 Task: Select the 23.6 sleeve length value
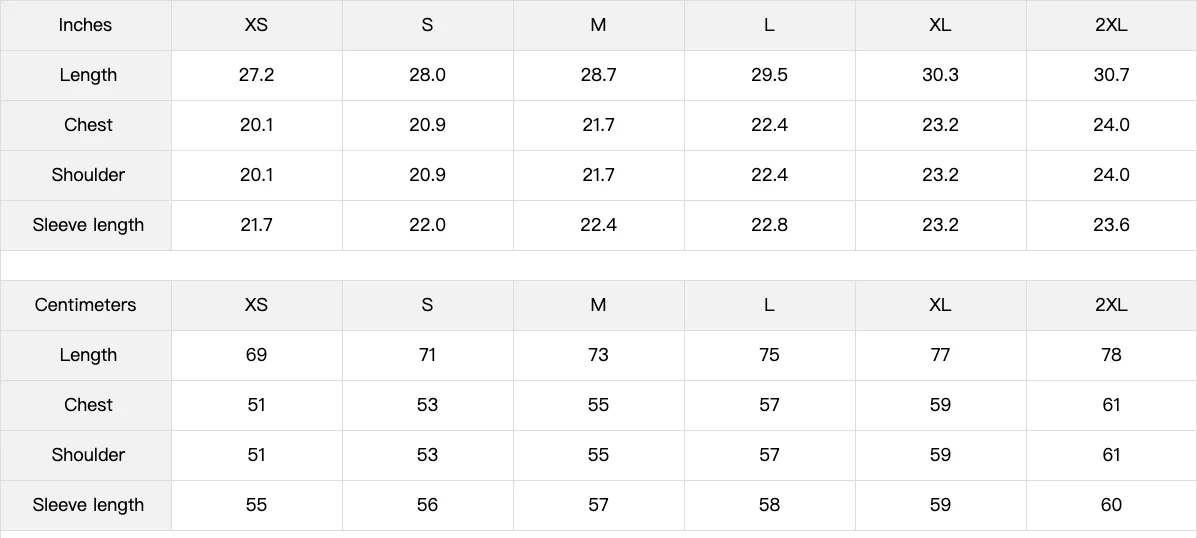(1111, 225)
